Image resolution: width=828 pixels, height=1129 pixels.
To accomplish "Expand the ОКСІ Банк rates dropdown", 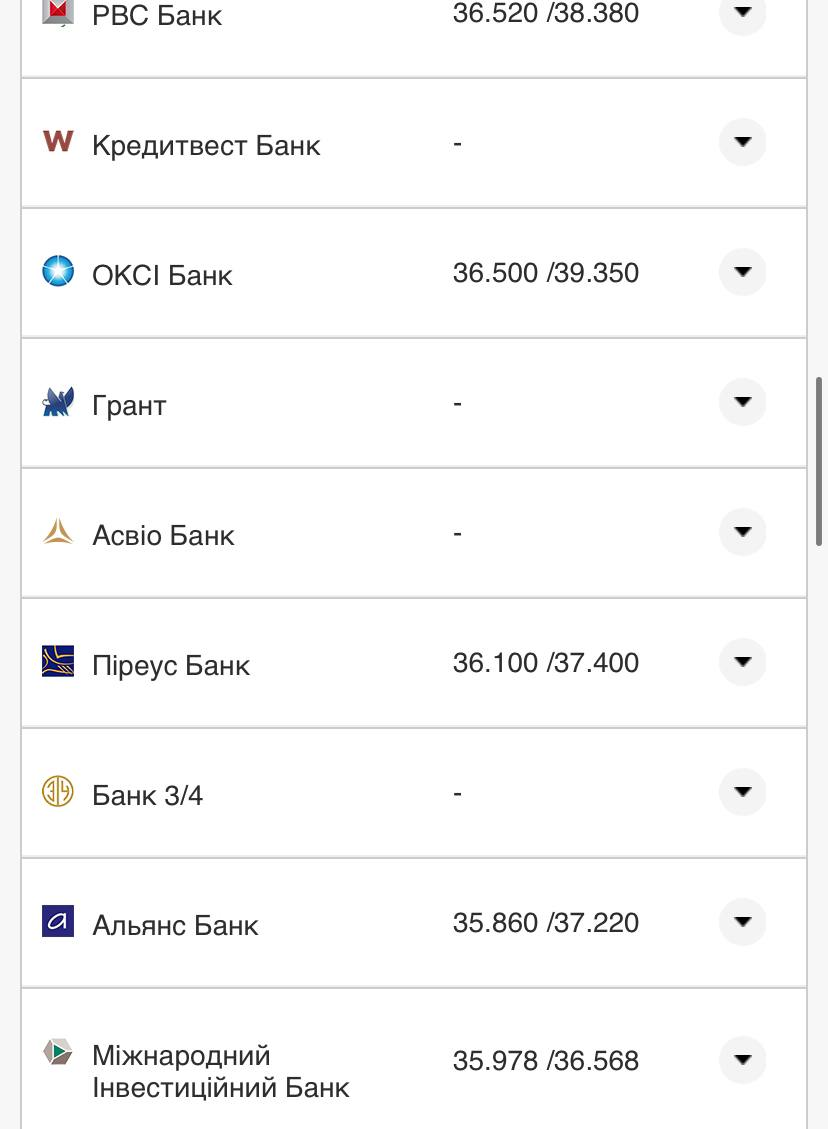I will coord(742,272).
